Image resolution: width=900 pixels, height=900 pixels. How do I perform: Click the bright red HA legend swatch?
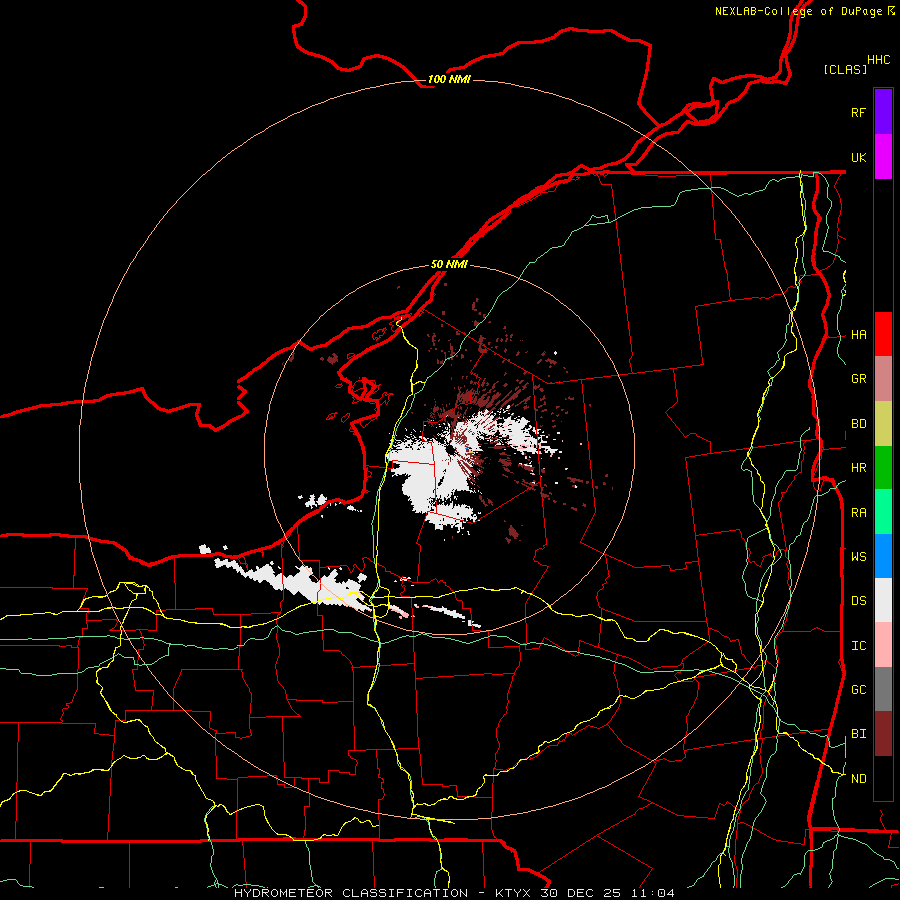click(x=883, y=334)
